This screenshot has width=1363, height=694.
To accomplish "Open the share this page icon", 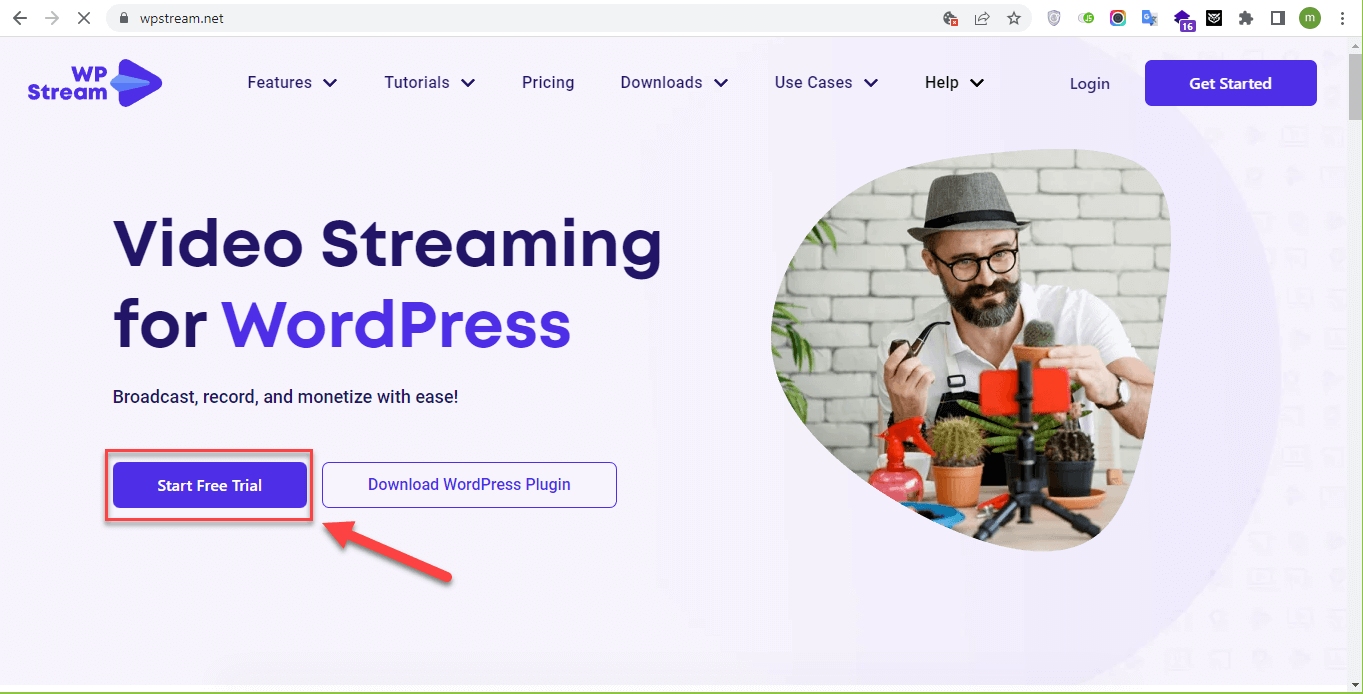I will [982, 18].
